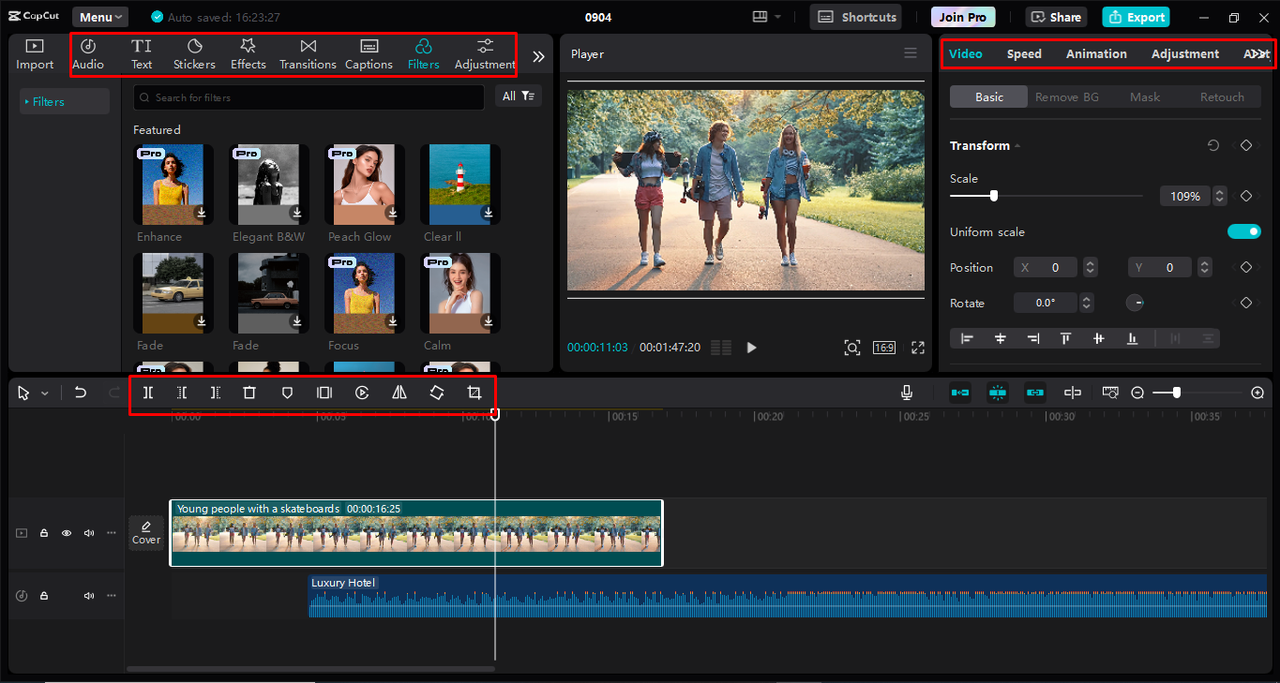The height and width of the screenshot is (683, 1280).
Task: Click the split clip tool
Action: coord(148,393)
